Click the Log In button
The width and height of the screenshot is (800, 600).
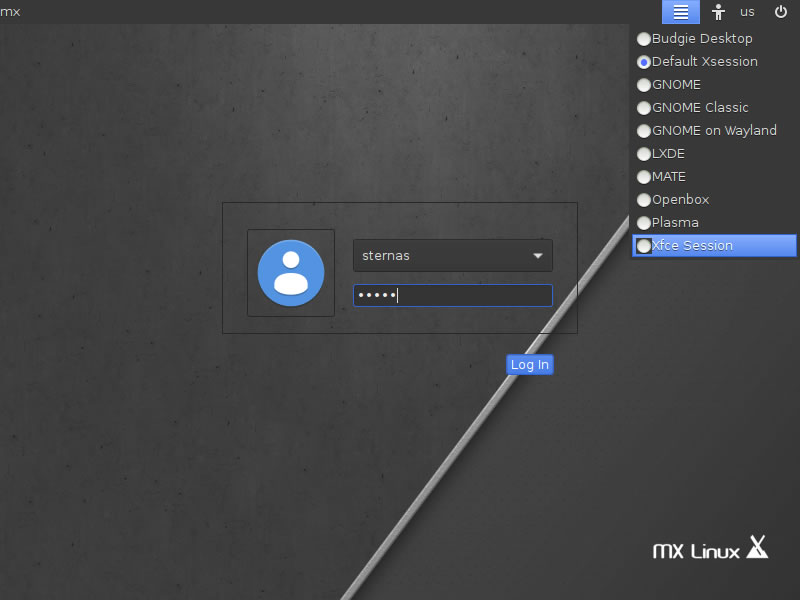(x=530, y=365)
